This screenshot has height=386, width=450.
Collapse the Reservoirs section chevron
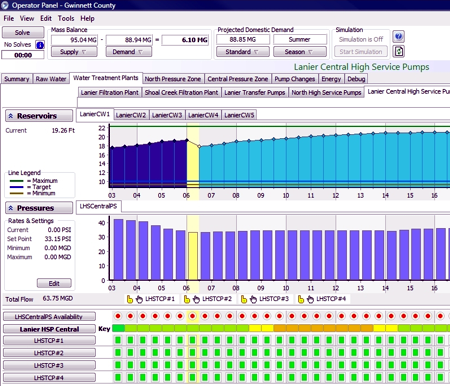point(11,116)
